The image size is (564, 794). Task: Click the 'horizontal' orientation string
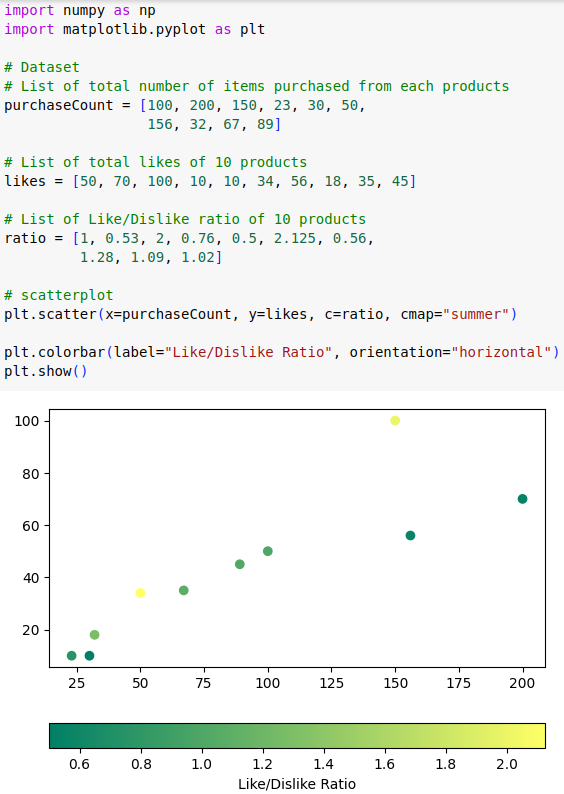coord(501,352)
